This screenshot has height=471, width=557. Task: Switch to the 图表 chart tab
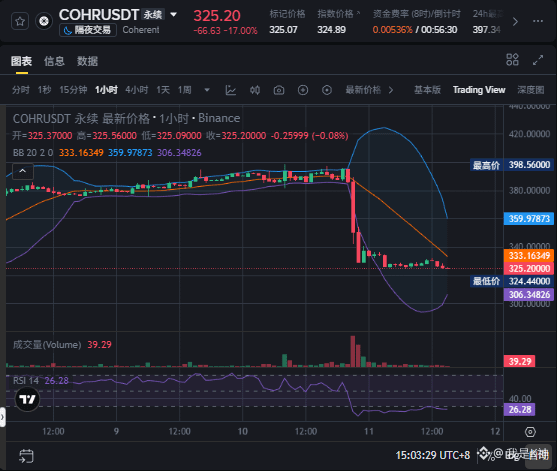[21, 61]
